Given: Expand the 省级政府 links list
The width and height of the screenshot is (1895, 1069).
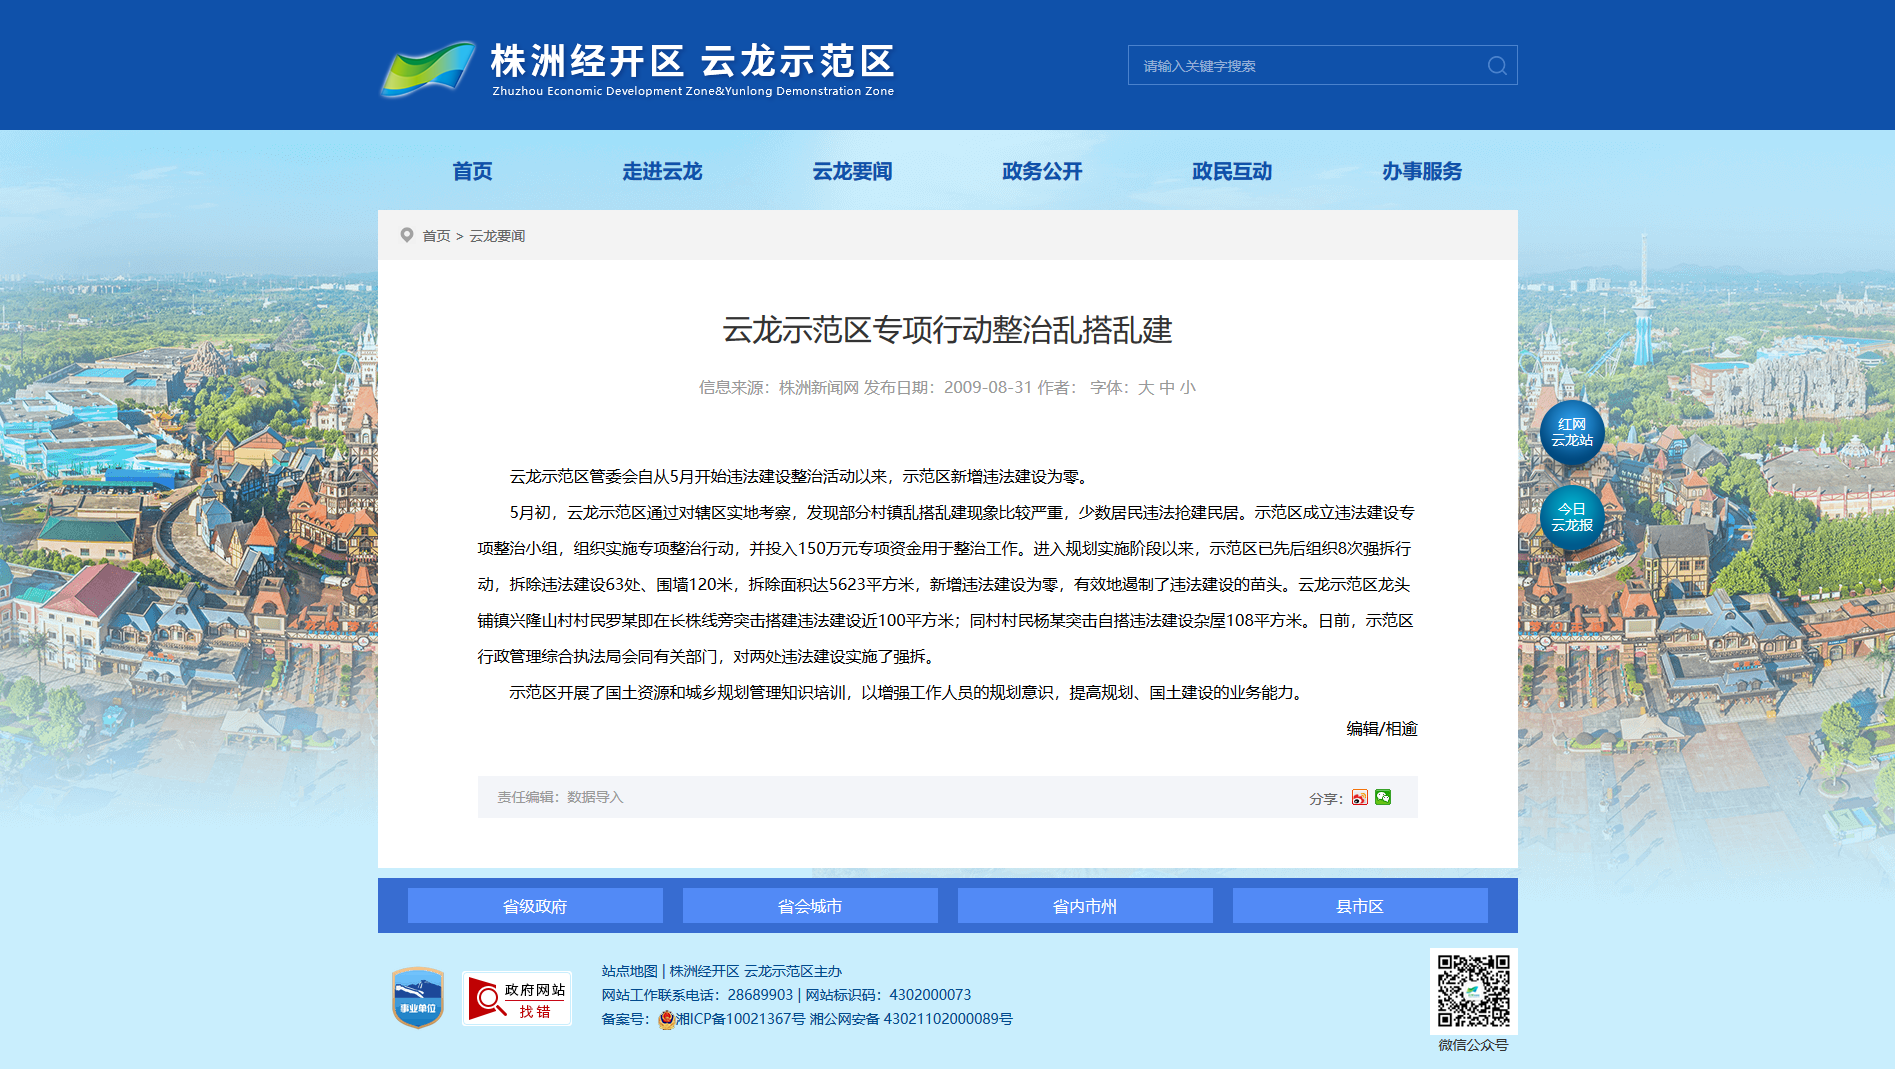Looking at the screenshot, I should 535,906.
